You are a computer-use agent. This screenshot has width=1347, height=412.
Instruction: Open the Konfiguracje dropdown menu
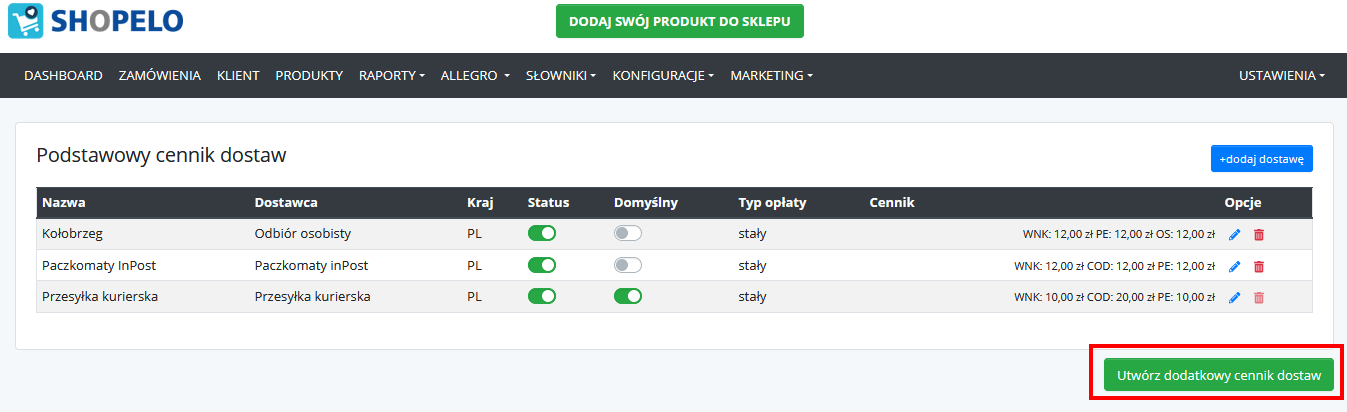pos(663,75)
